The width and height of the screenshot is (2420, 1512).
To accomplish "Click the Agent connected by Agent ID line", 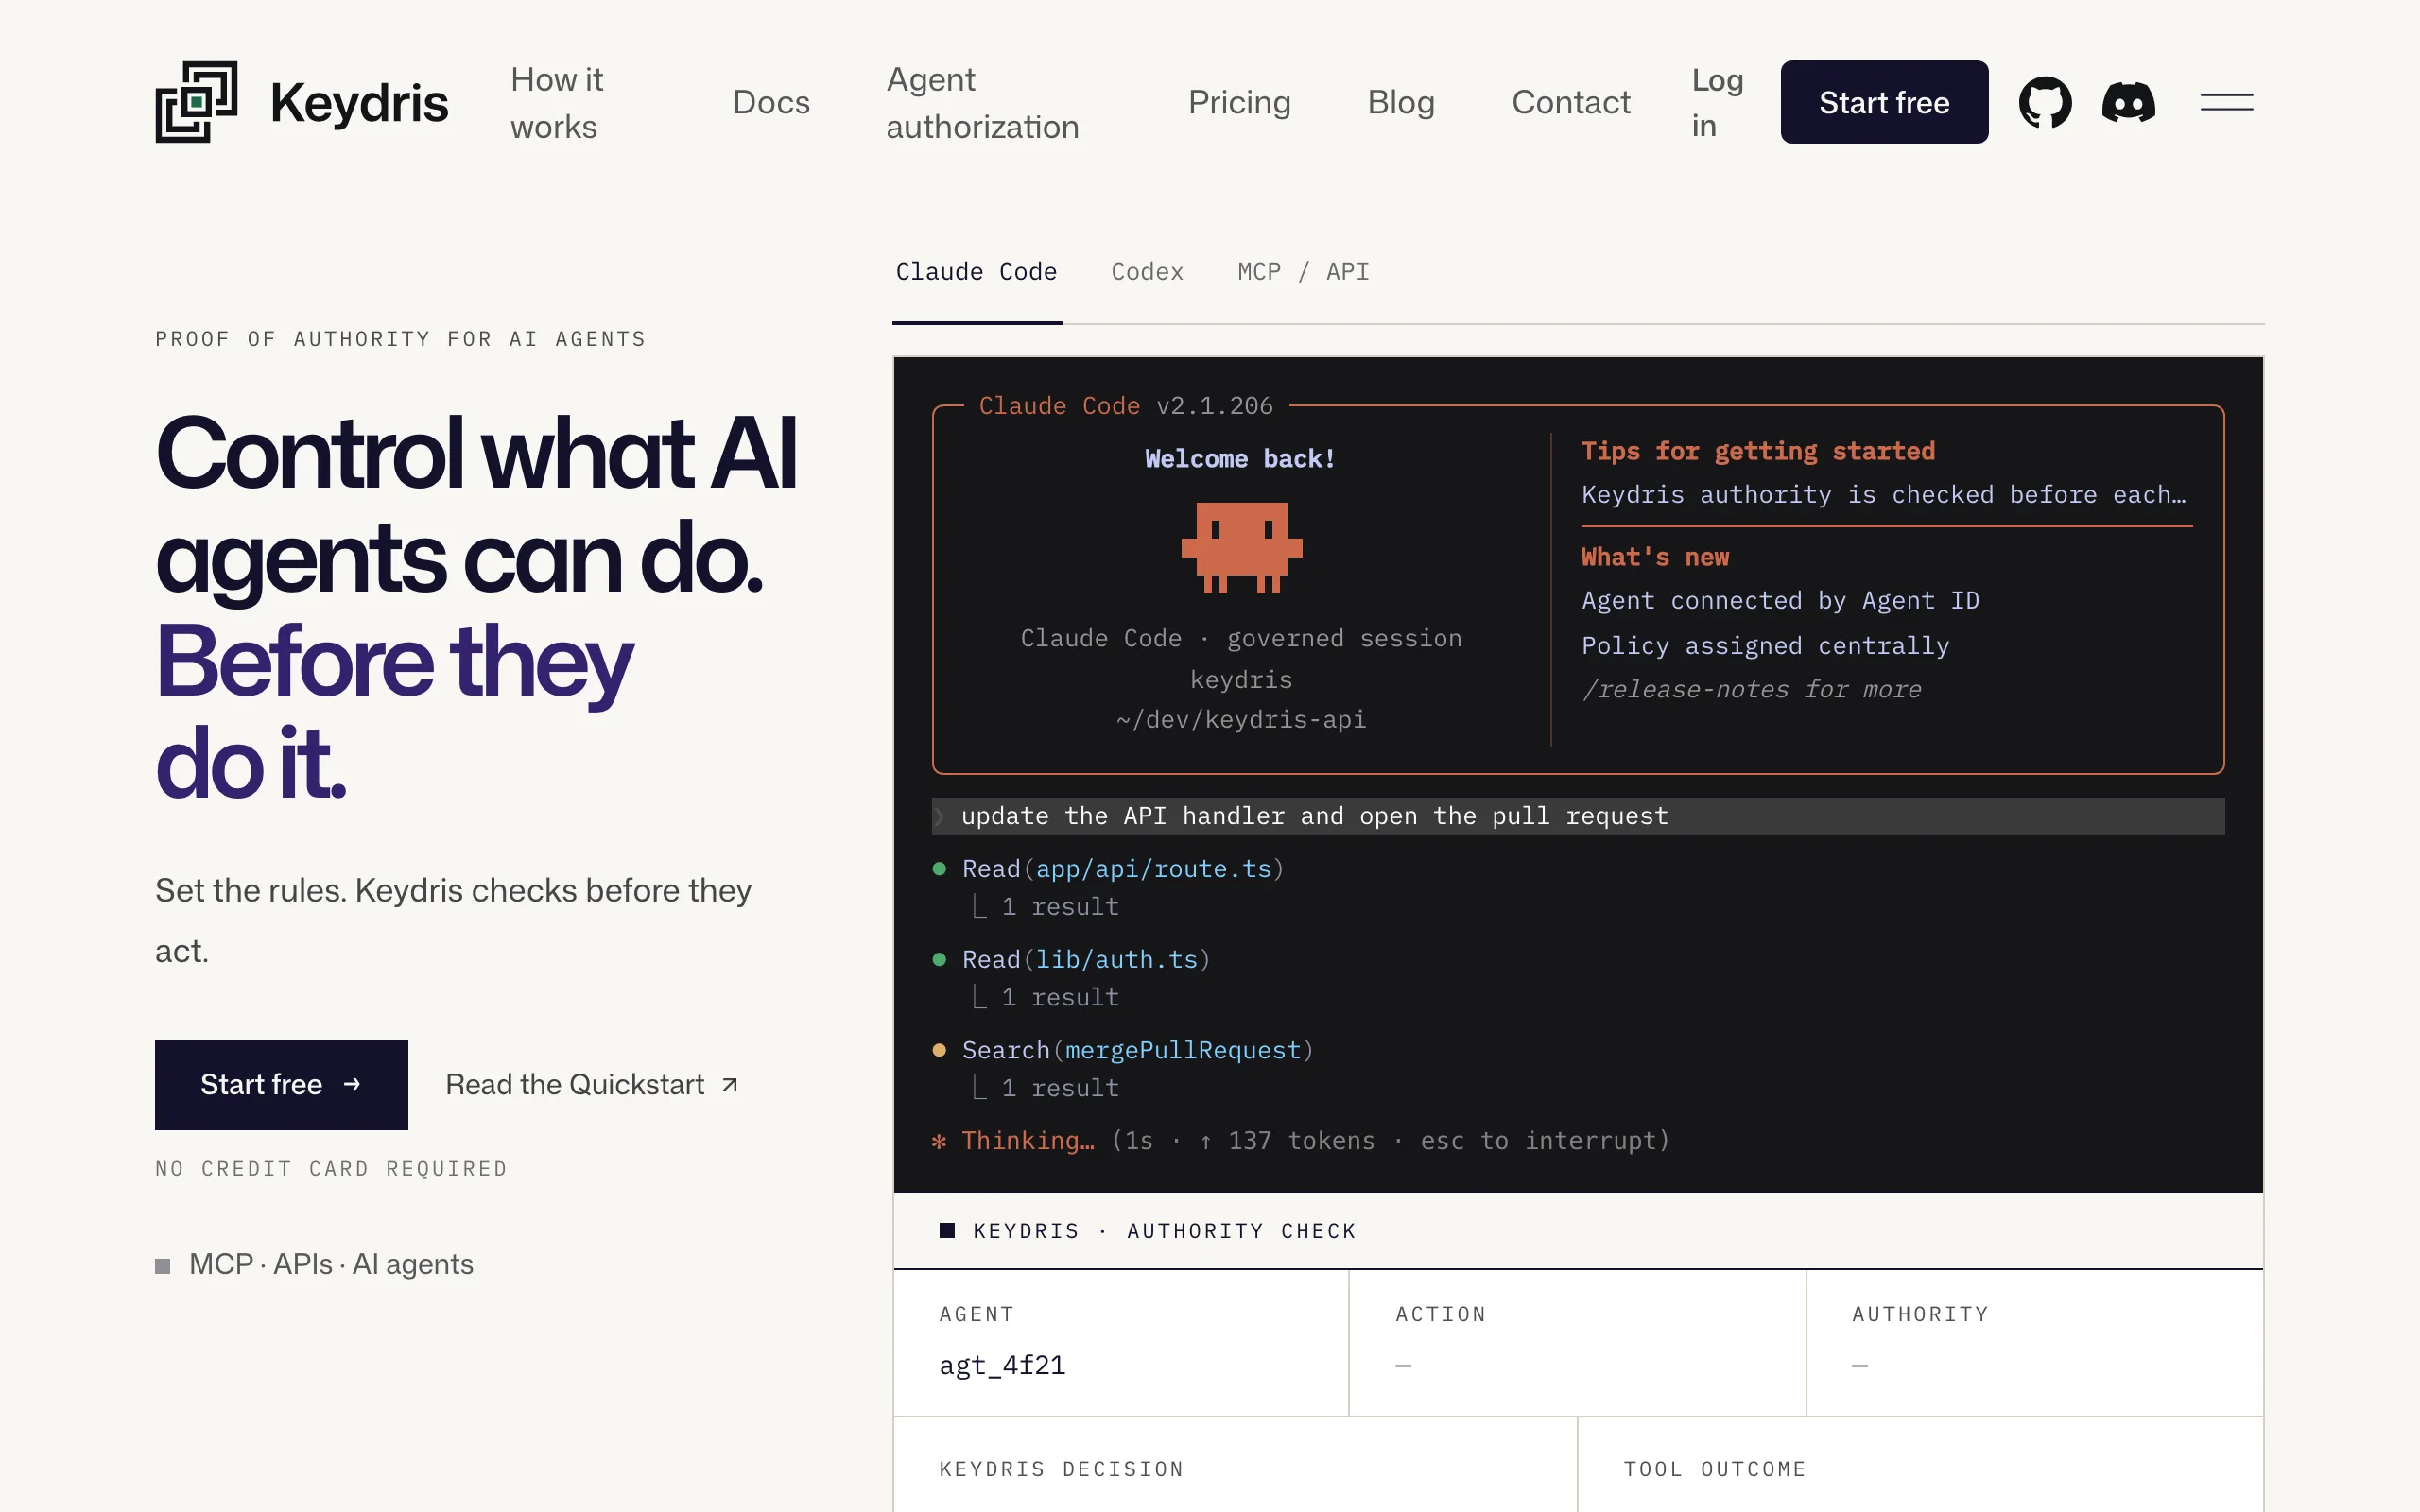I will tap(1780, 601).
